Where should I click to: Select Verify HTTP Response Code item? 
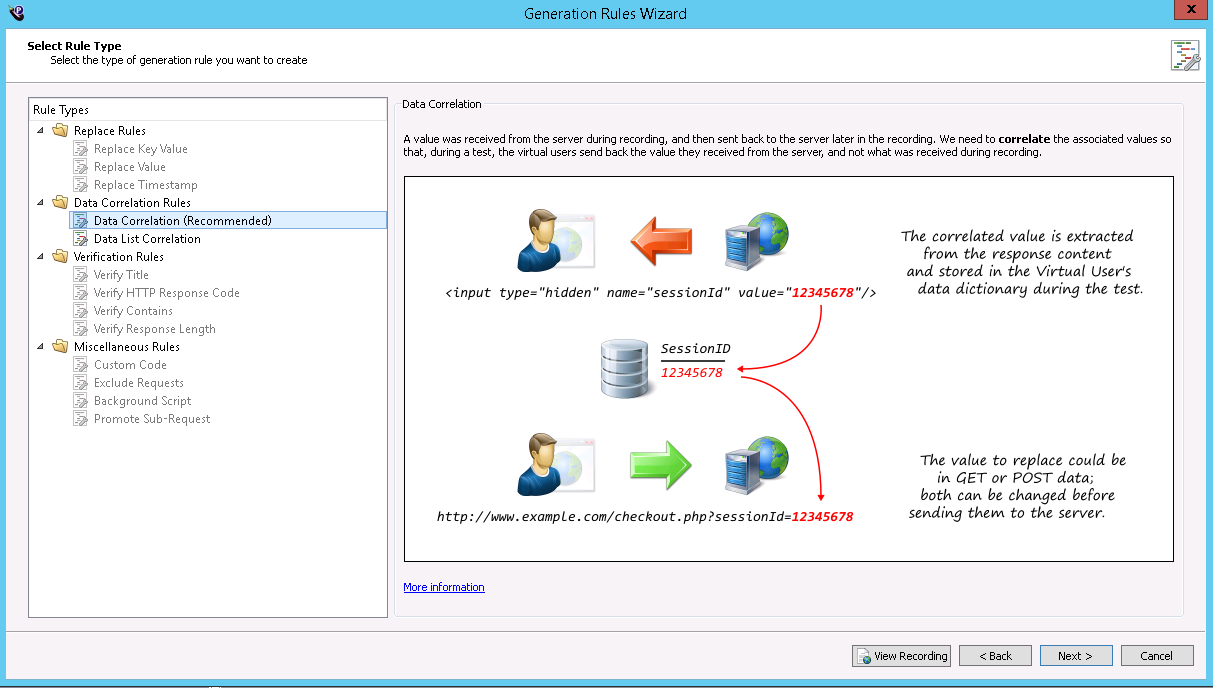(166, 293)
